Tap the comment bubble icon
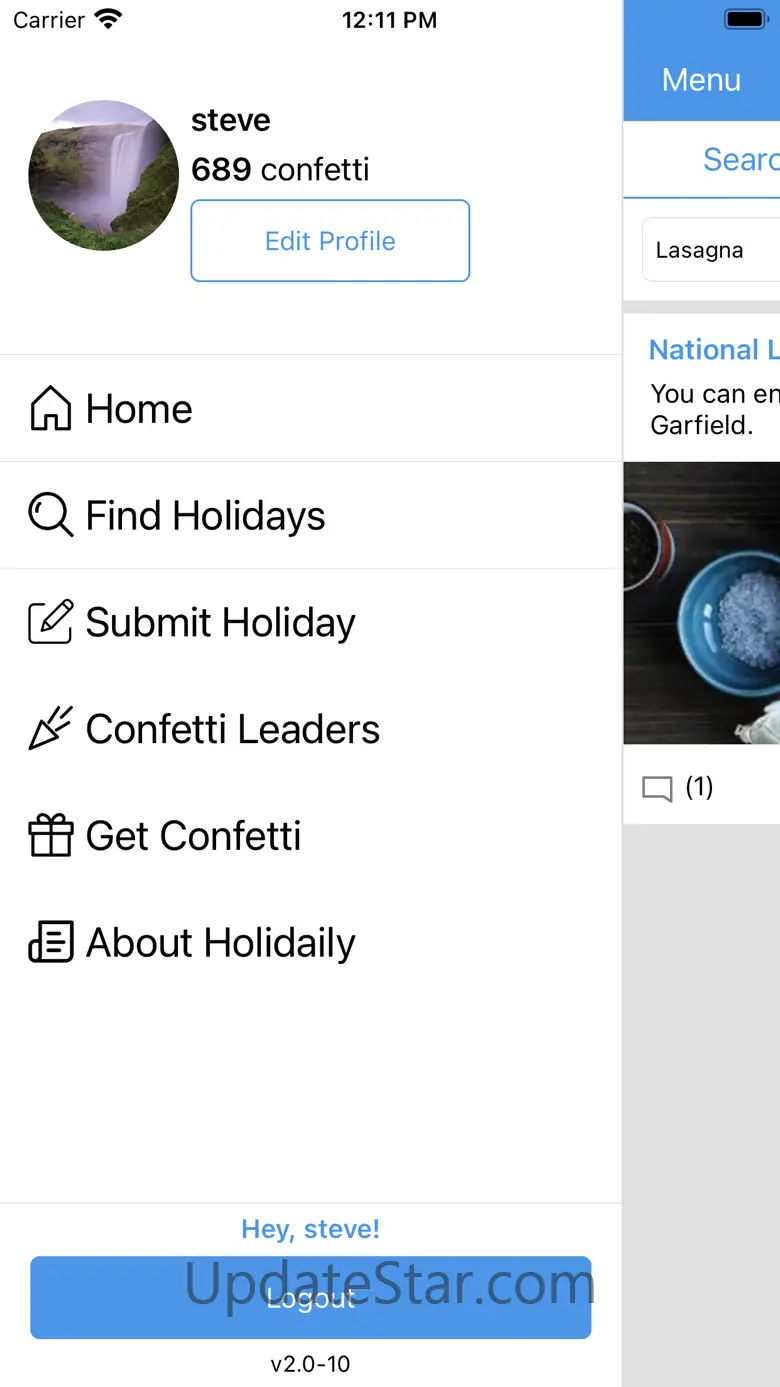The image size is (780, 1387). click(657, 789)
